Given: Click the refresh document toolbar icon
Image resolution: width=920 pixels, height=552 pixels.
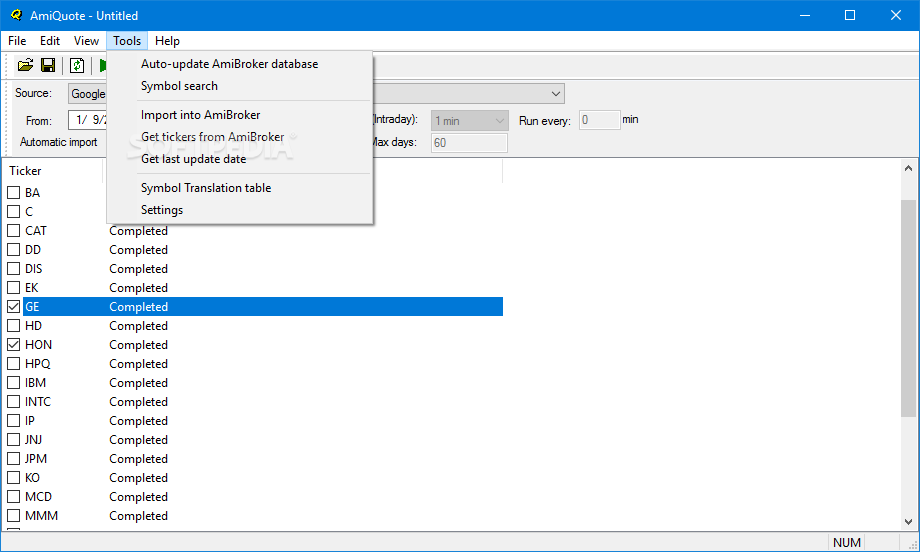Looking at the screenshot, I should pyautogui.click(x=77, y=65).
